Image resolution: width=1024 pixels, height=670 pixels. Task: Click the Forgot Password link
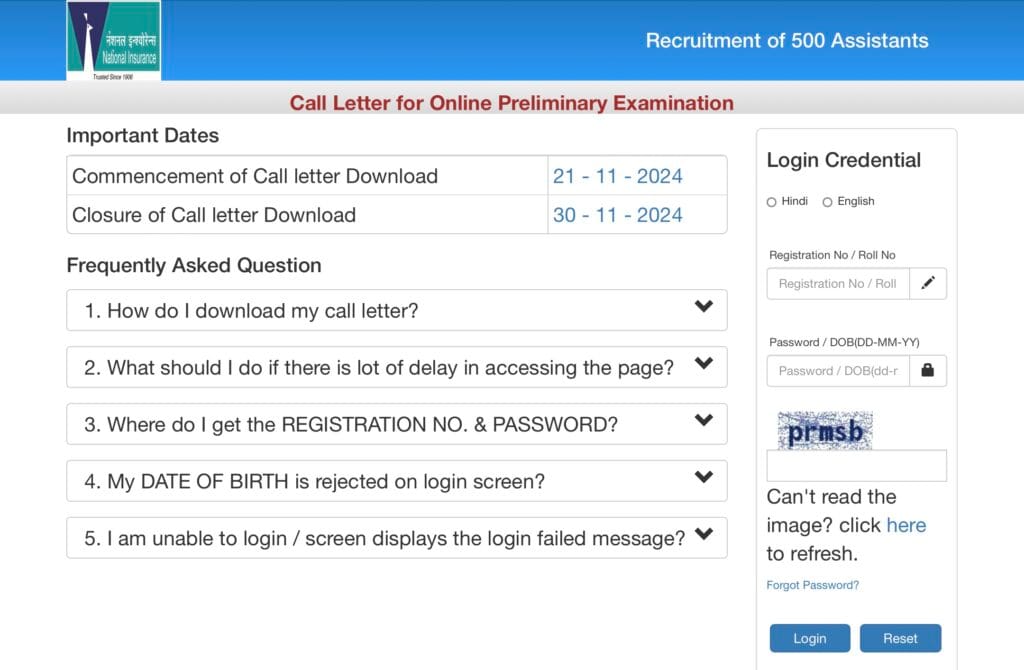[812, 585]
